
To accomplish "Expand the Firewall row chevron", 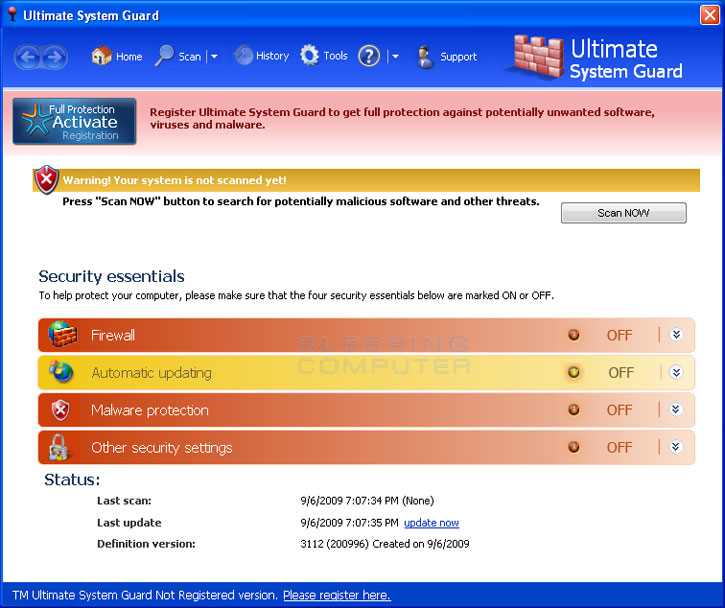I will click(x=676, y=335).
